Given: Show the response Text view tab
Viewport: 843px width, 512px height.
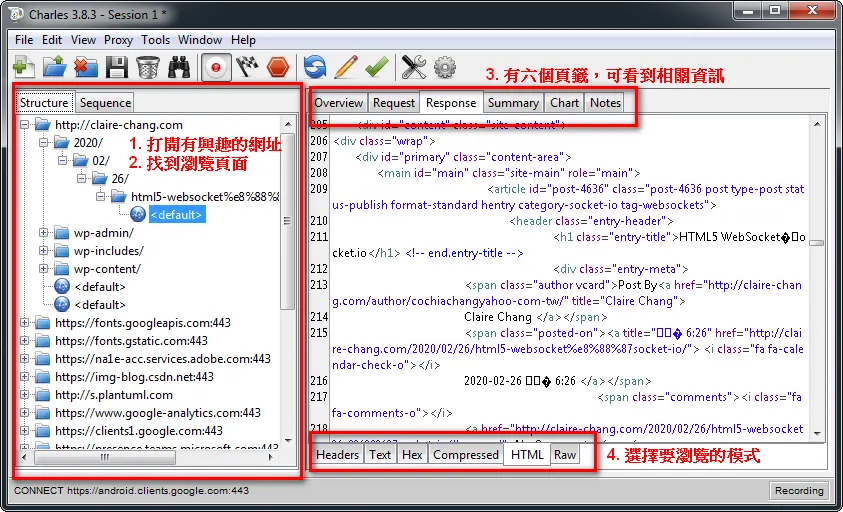Looking at the screenshot, I should tap(380, 454).
